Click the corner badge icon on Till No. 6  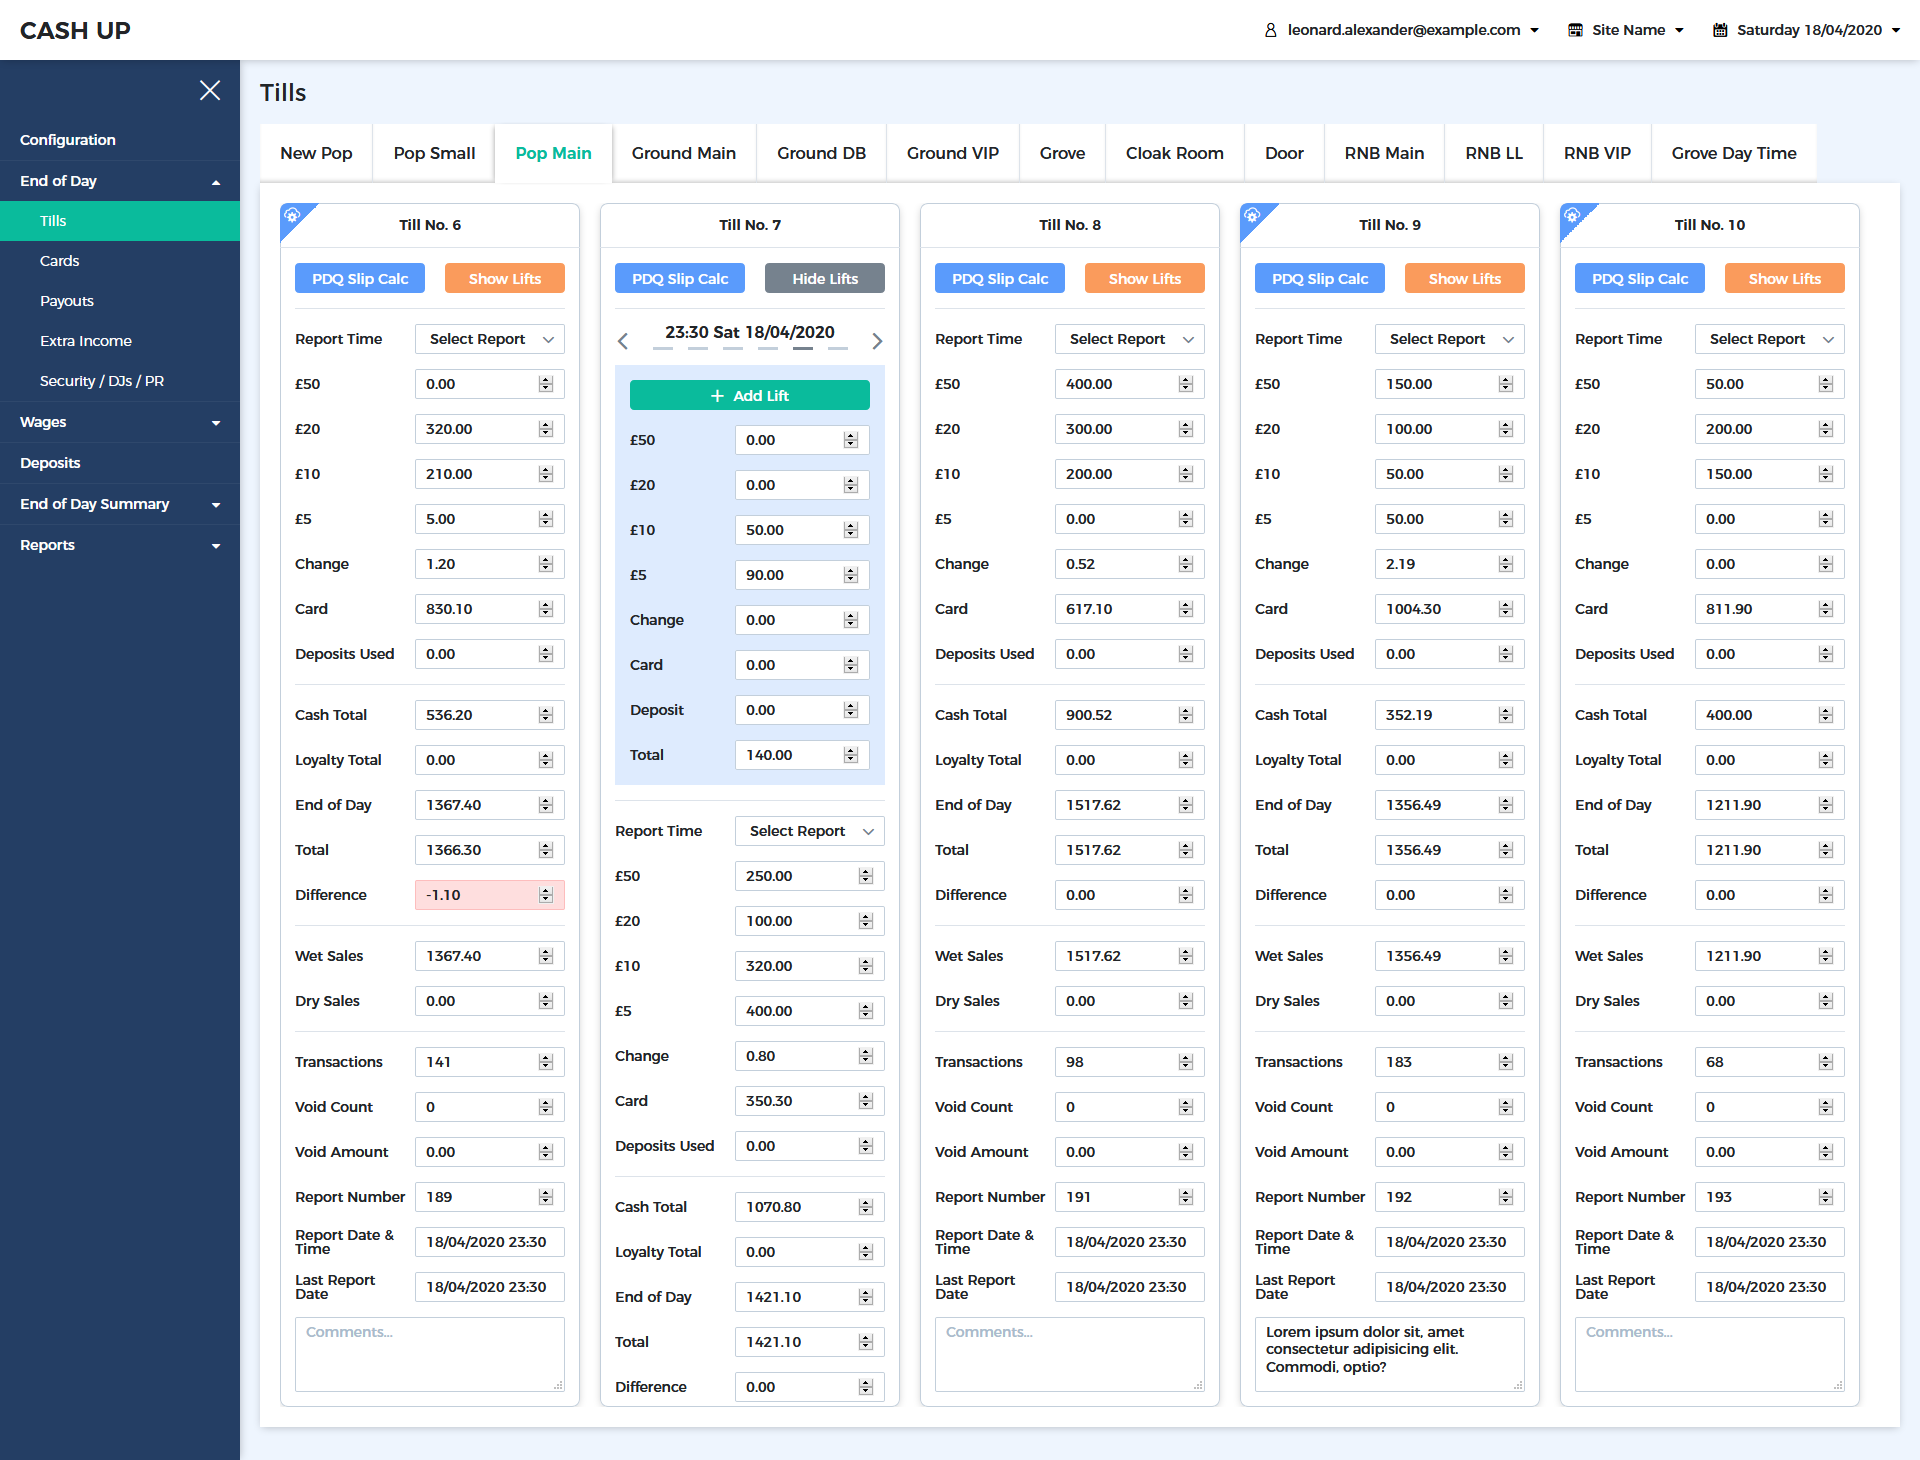point(292,215)
